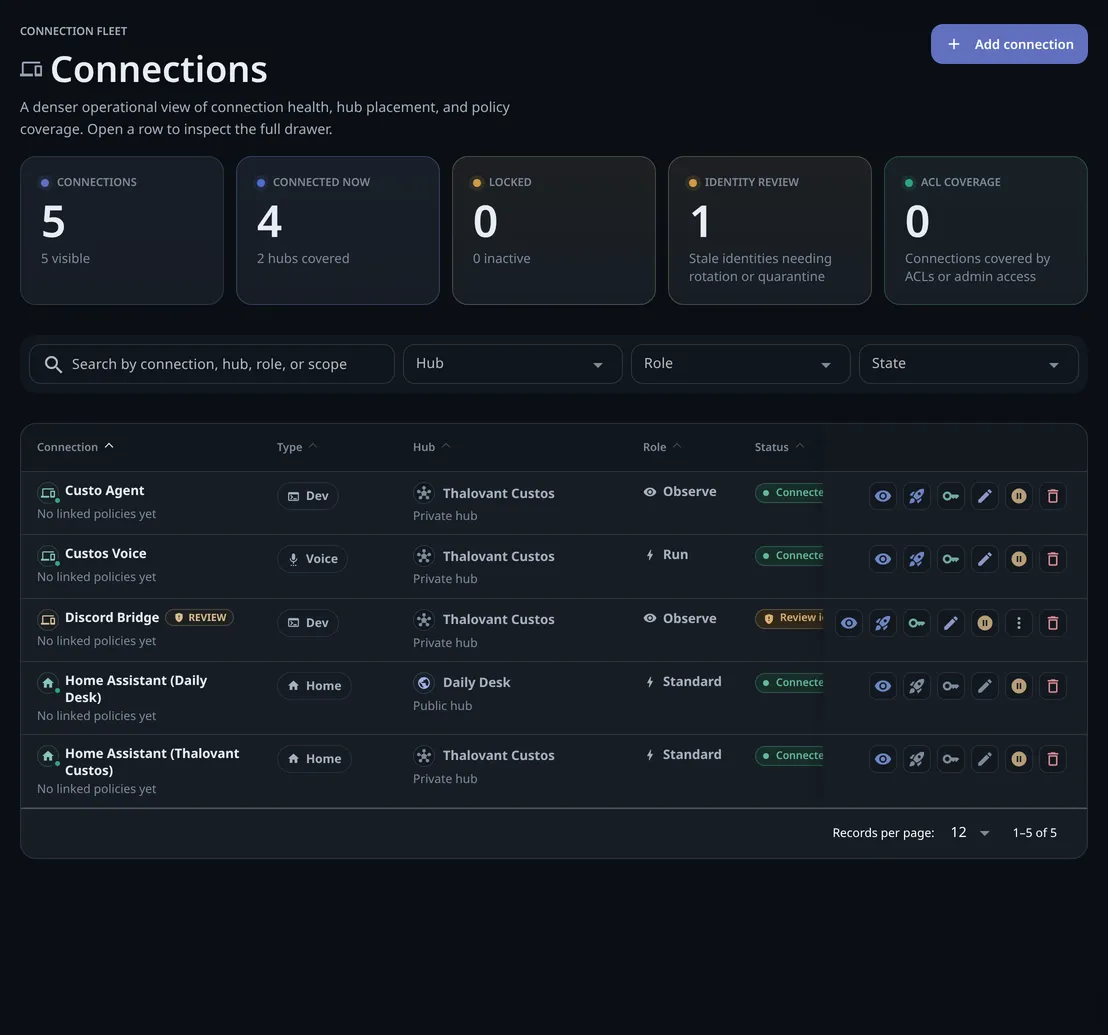Viewport: 1108px width, 1035px height.
Task: Click key icon for Home Assistant (Thalovant Custos)
Action: pos(950,759)
